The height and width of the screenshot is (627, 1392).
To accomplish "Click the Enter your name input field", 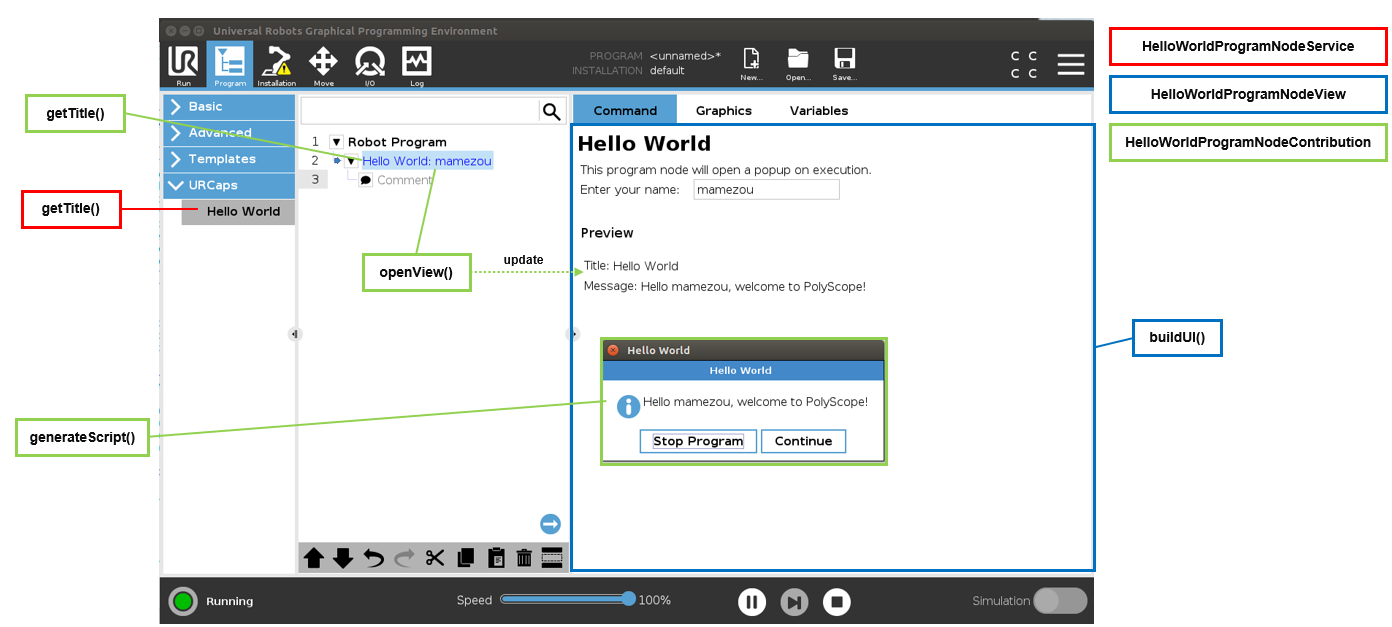I will click(766, 190).
